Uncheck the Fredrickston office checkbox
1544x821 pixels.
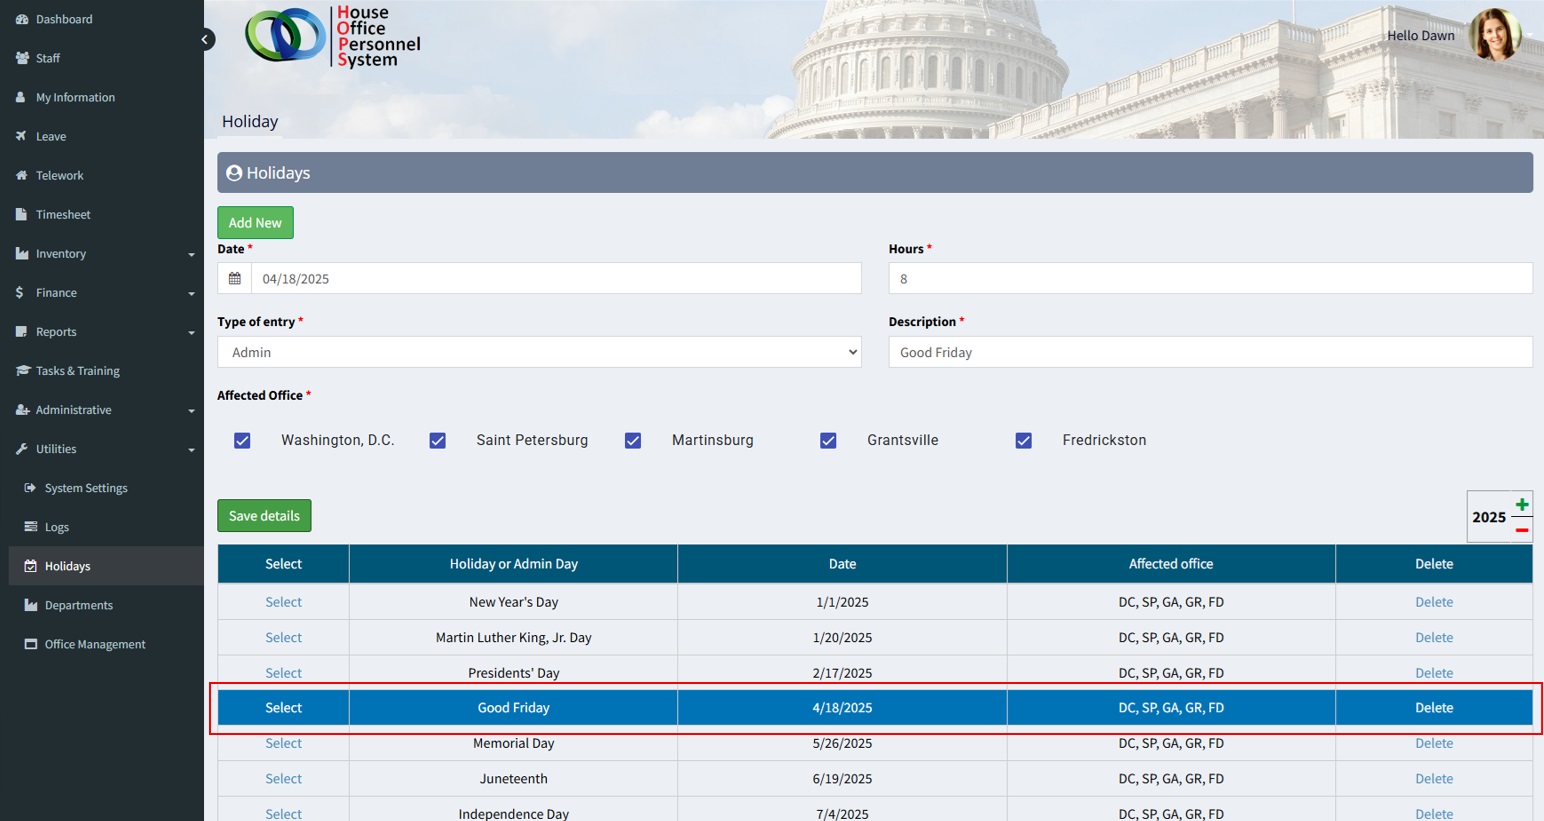pyautogui.click(x=1023, y=441)
